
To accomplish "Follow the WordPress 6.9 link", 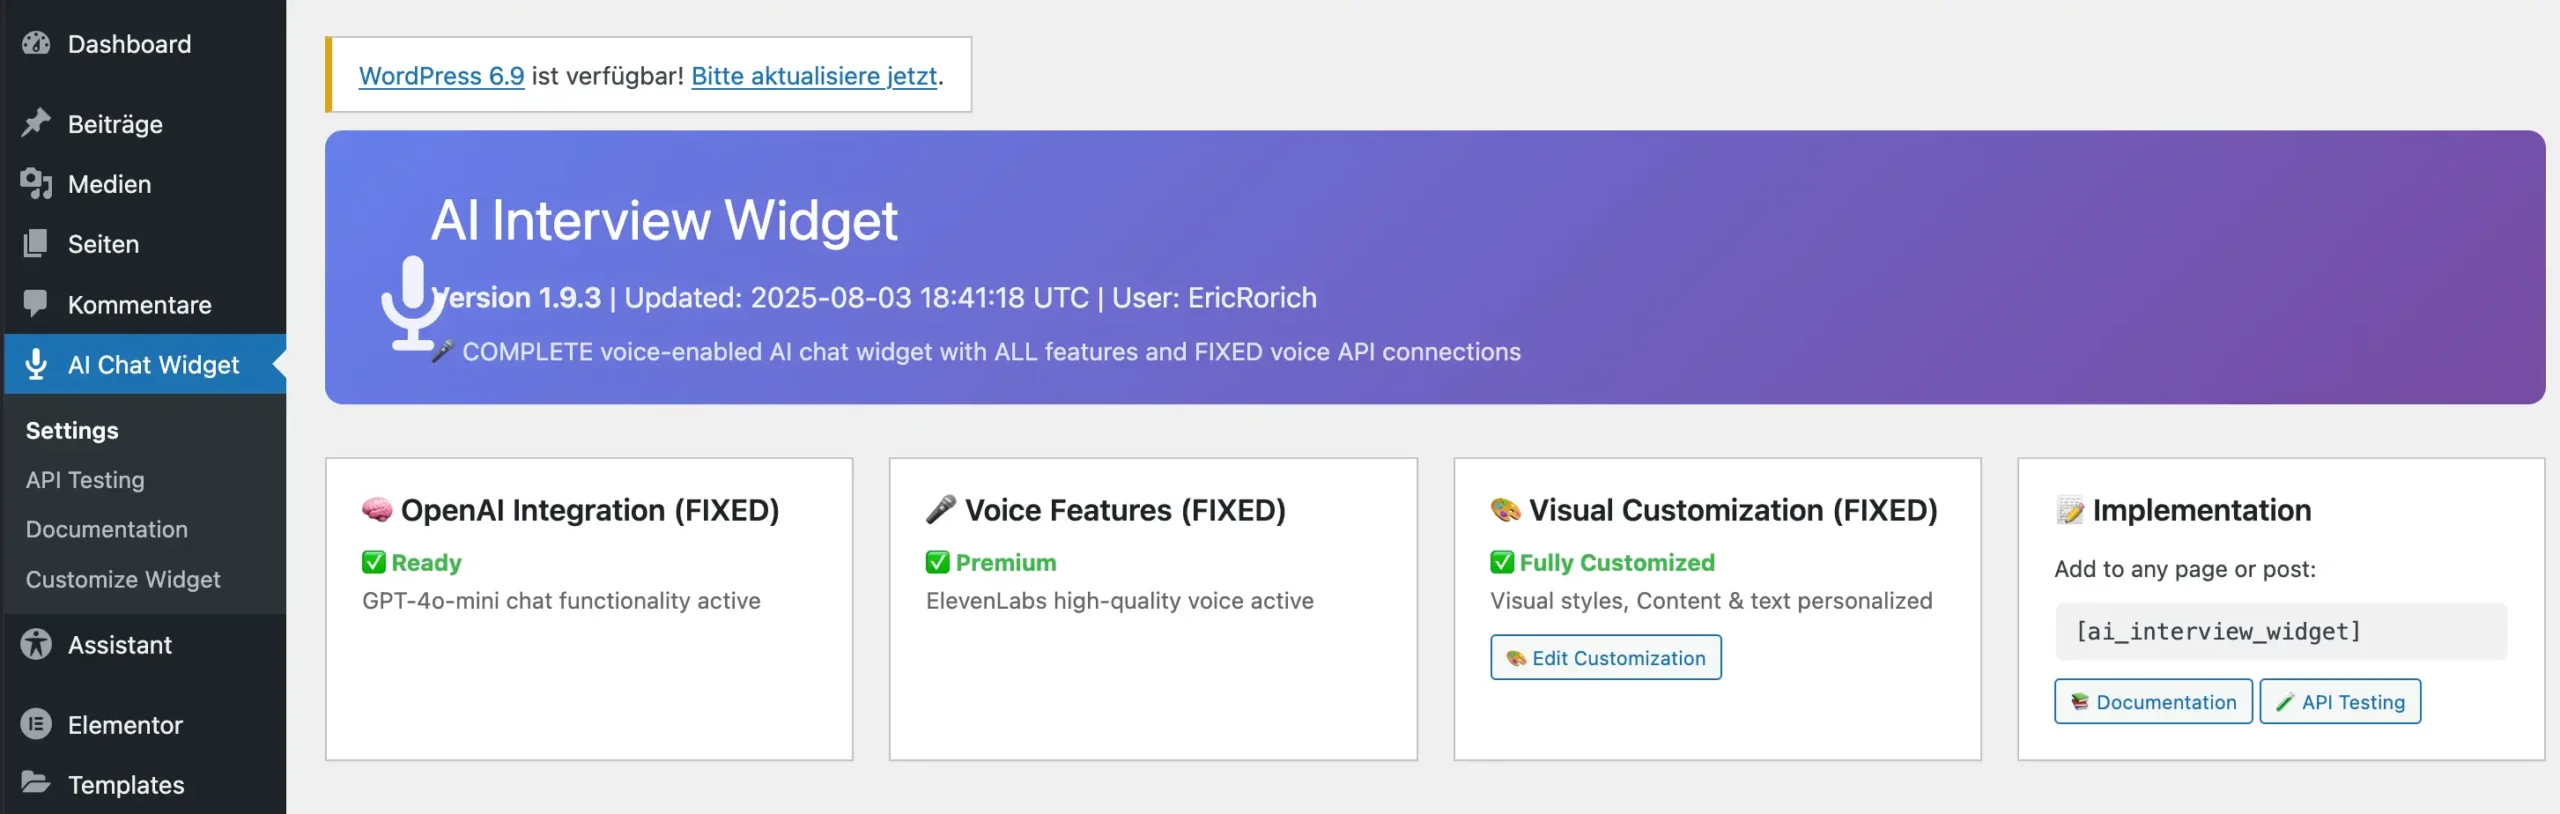I will (441, 76).
